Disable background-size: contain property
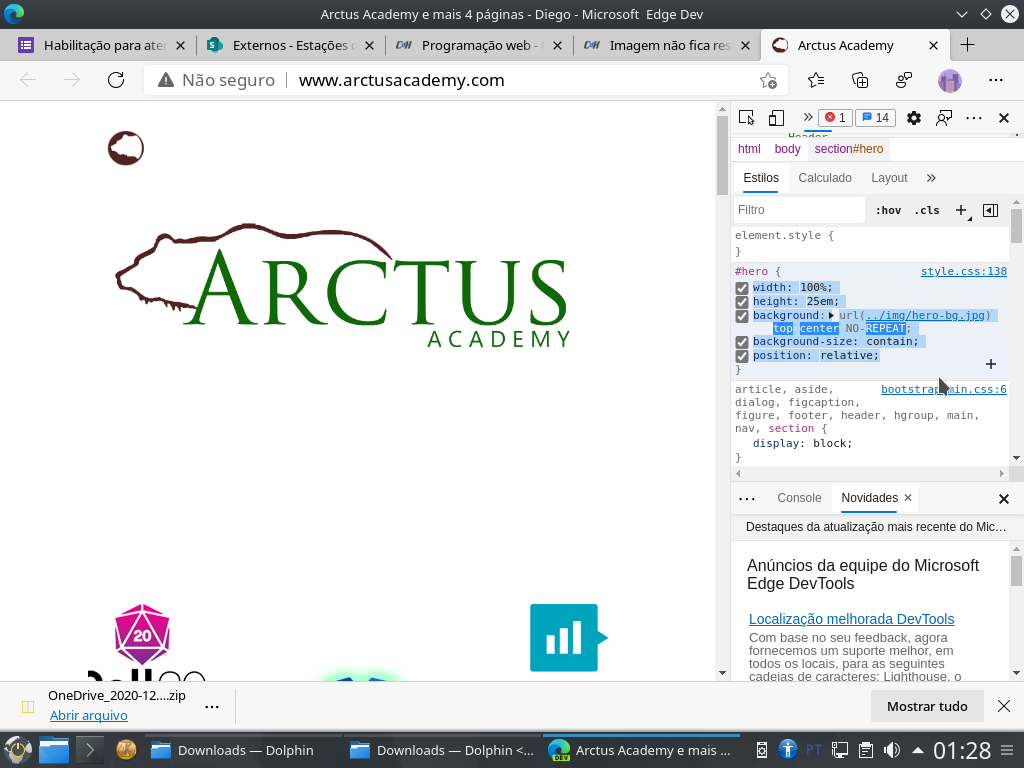Viewport: 1024px width, 768px height. pos(741,342)
